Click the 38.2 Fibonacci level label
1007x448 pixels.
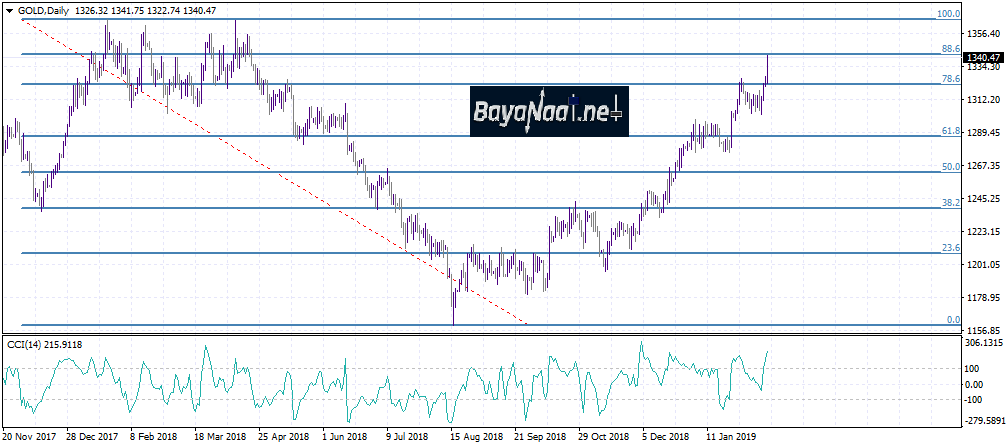click(x=951, y=203)
